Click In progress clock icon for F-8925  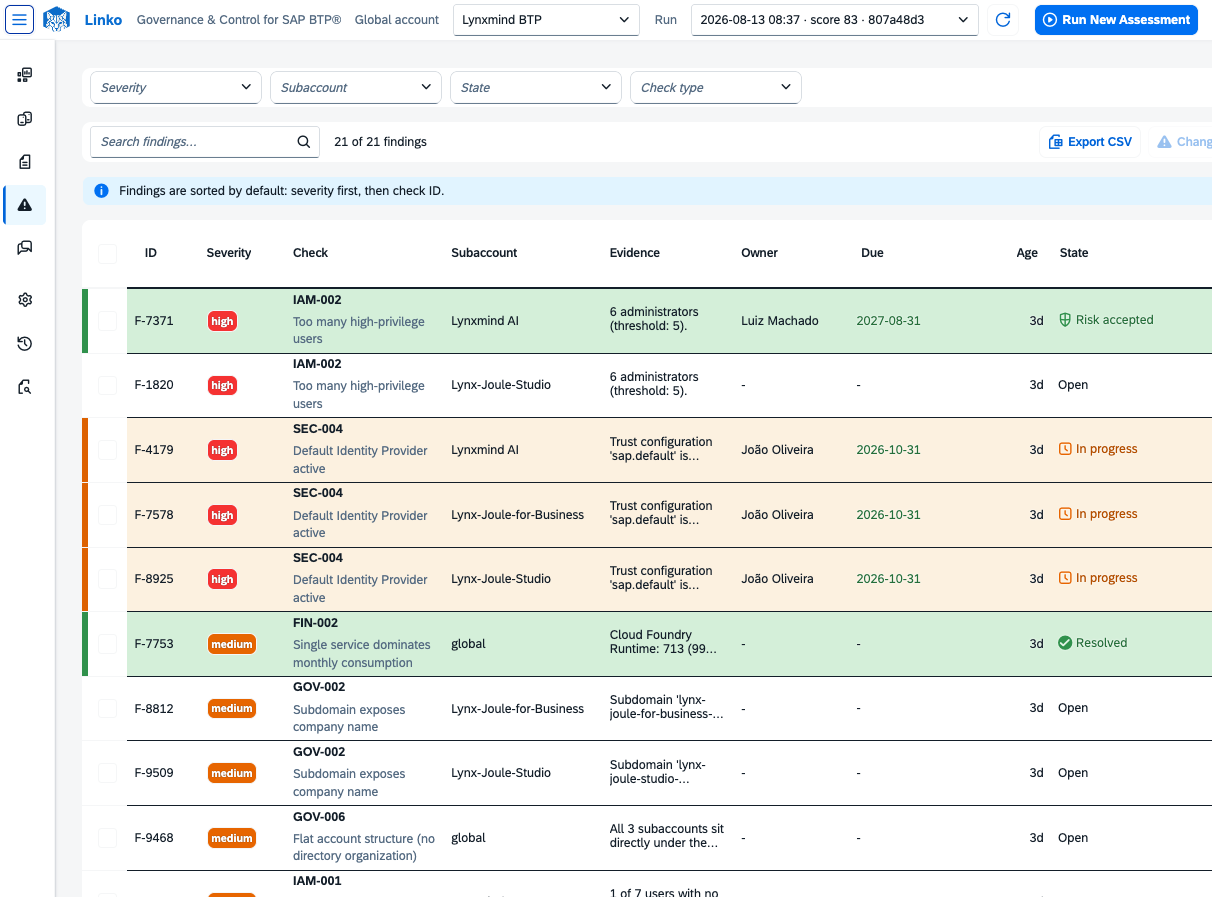1065,578
